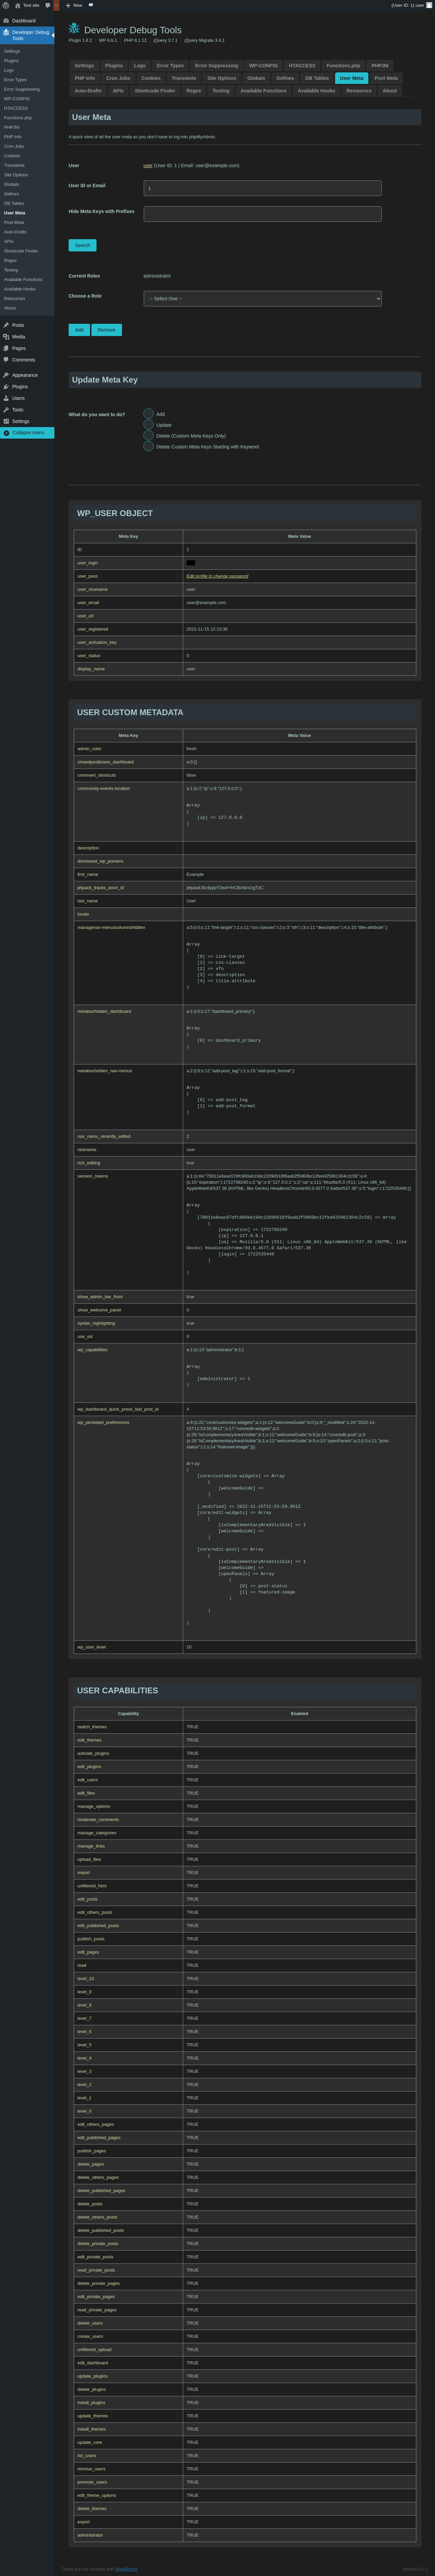This screenshot has height=2576, width=435.
Task: Open the Users menu in sidebar
Action: click(x=18, y=398)
